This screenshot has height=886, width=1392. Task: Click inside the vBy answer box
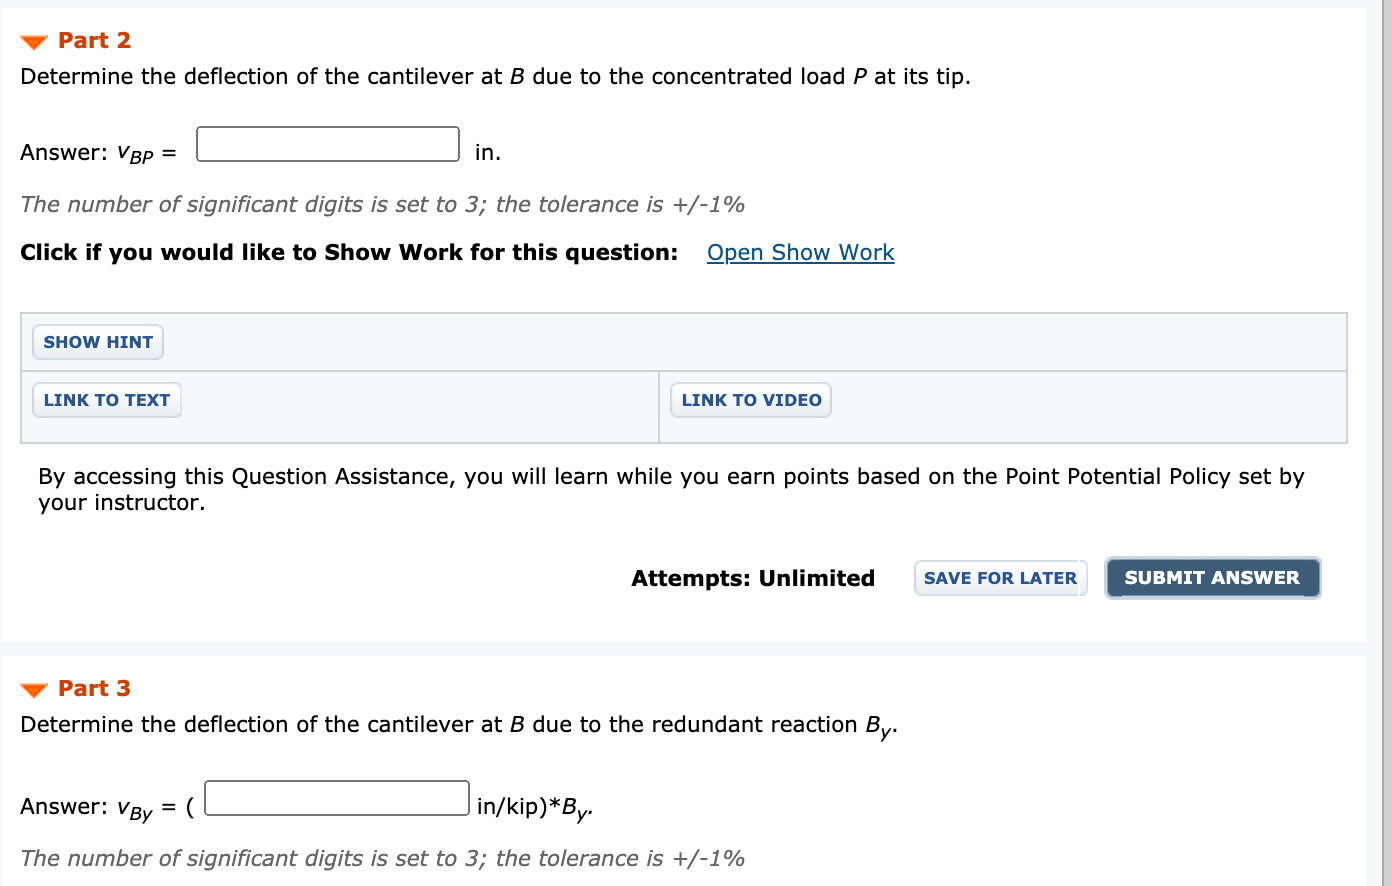point(336,797)
